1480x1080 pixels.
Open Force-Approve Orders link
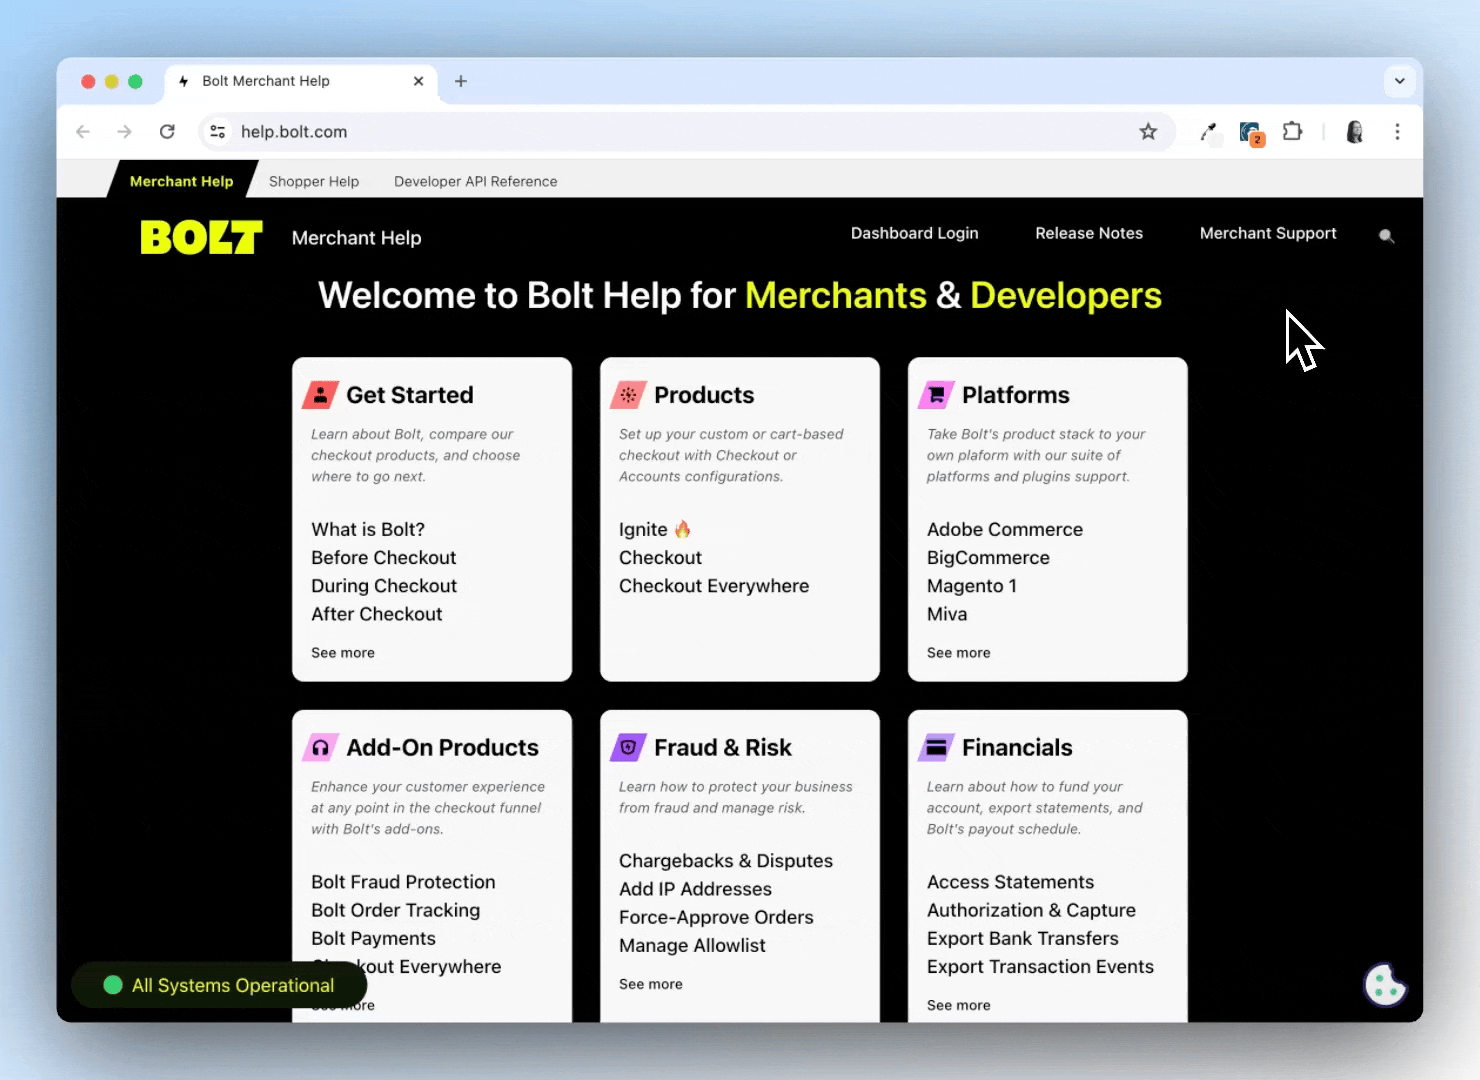pos(716,916)
